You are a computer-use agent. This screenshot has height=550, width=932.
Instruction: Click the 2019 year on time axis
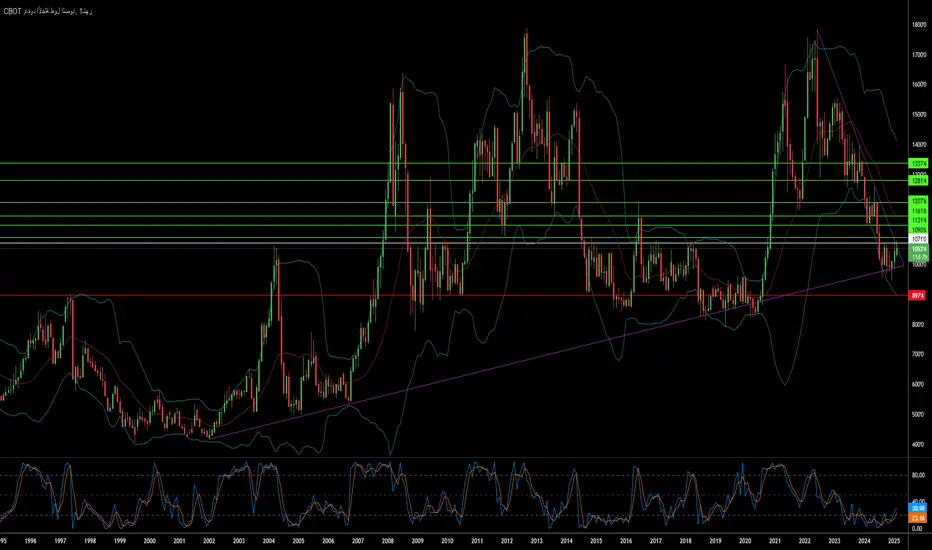pos(715,541)
